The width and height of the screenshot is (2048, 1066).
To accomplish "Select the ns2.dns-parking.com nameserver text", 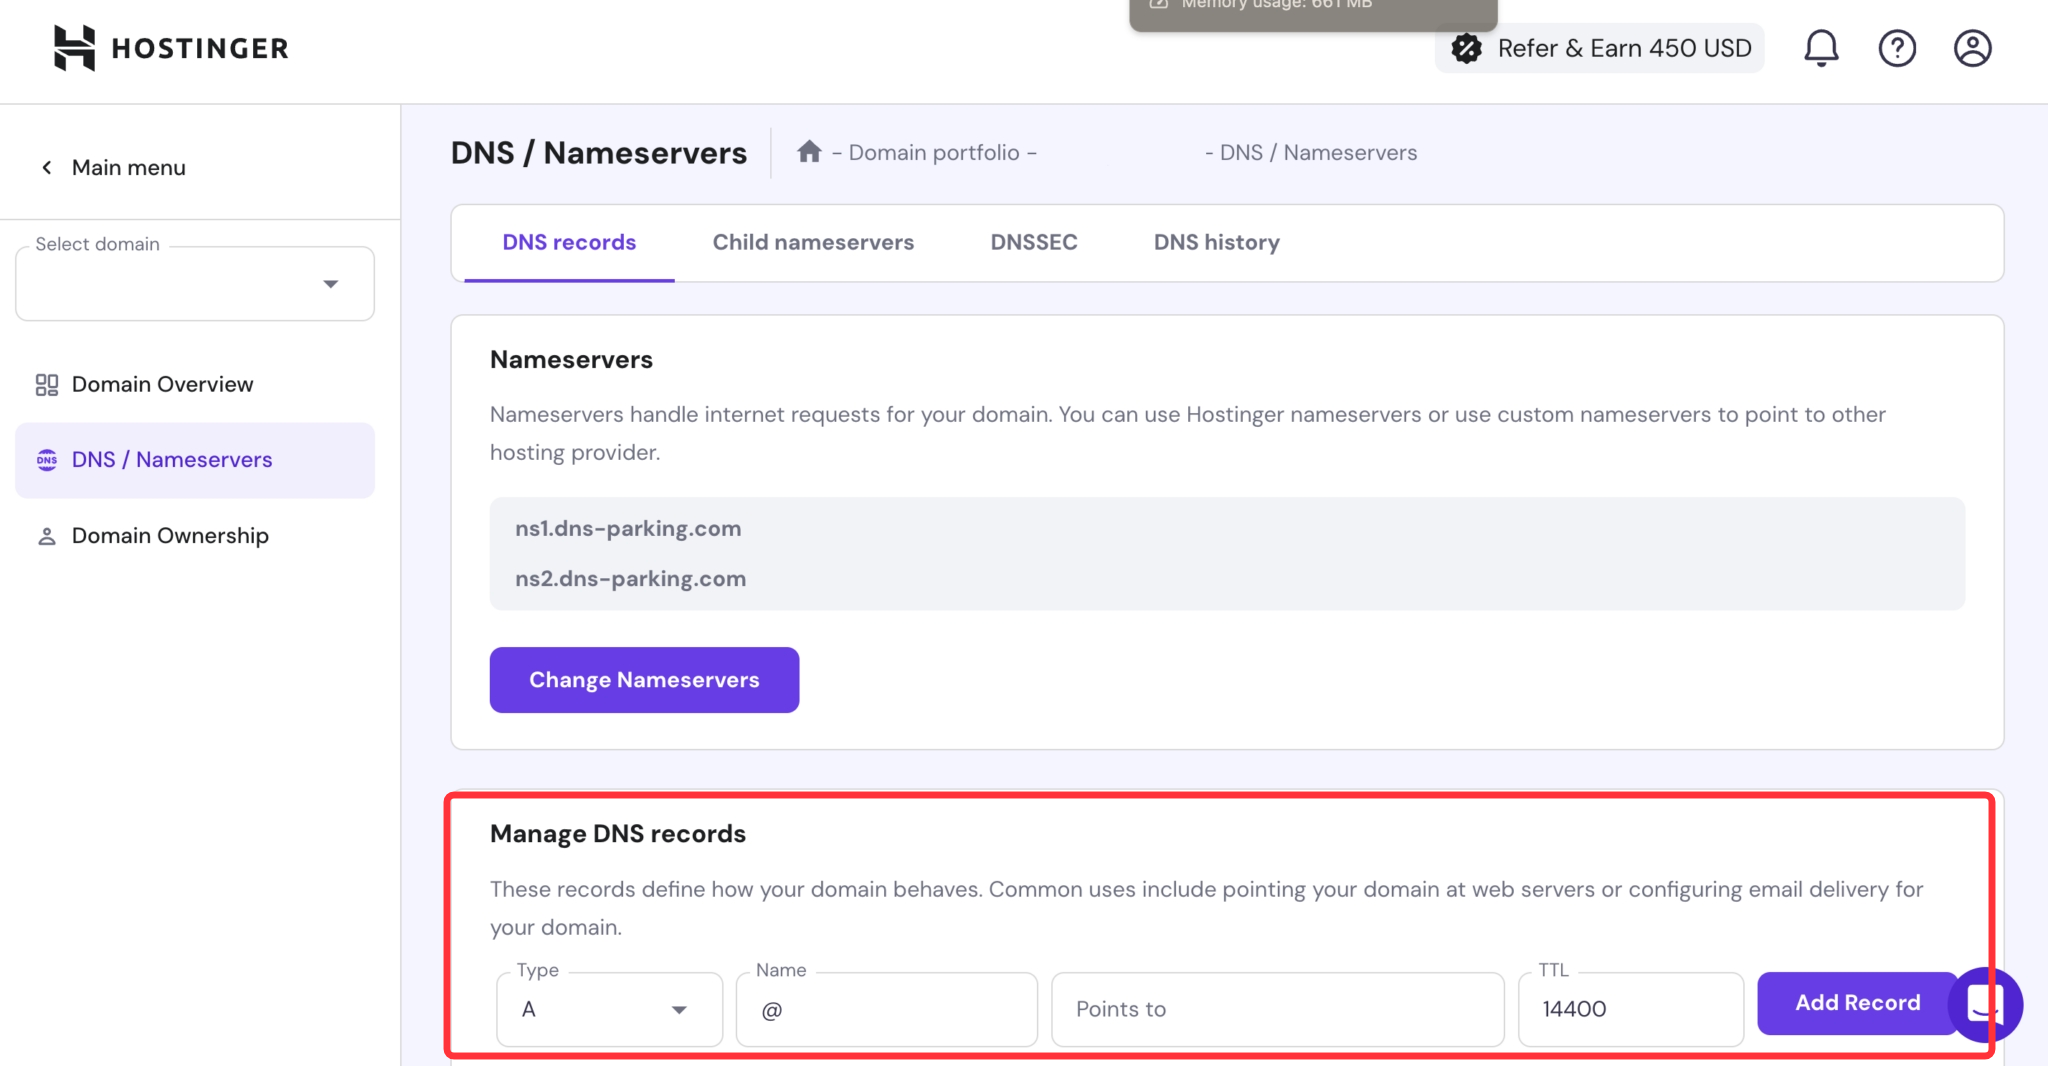I will click(x=631, y=579).
